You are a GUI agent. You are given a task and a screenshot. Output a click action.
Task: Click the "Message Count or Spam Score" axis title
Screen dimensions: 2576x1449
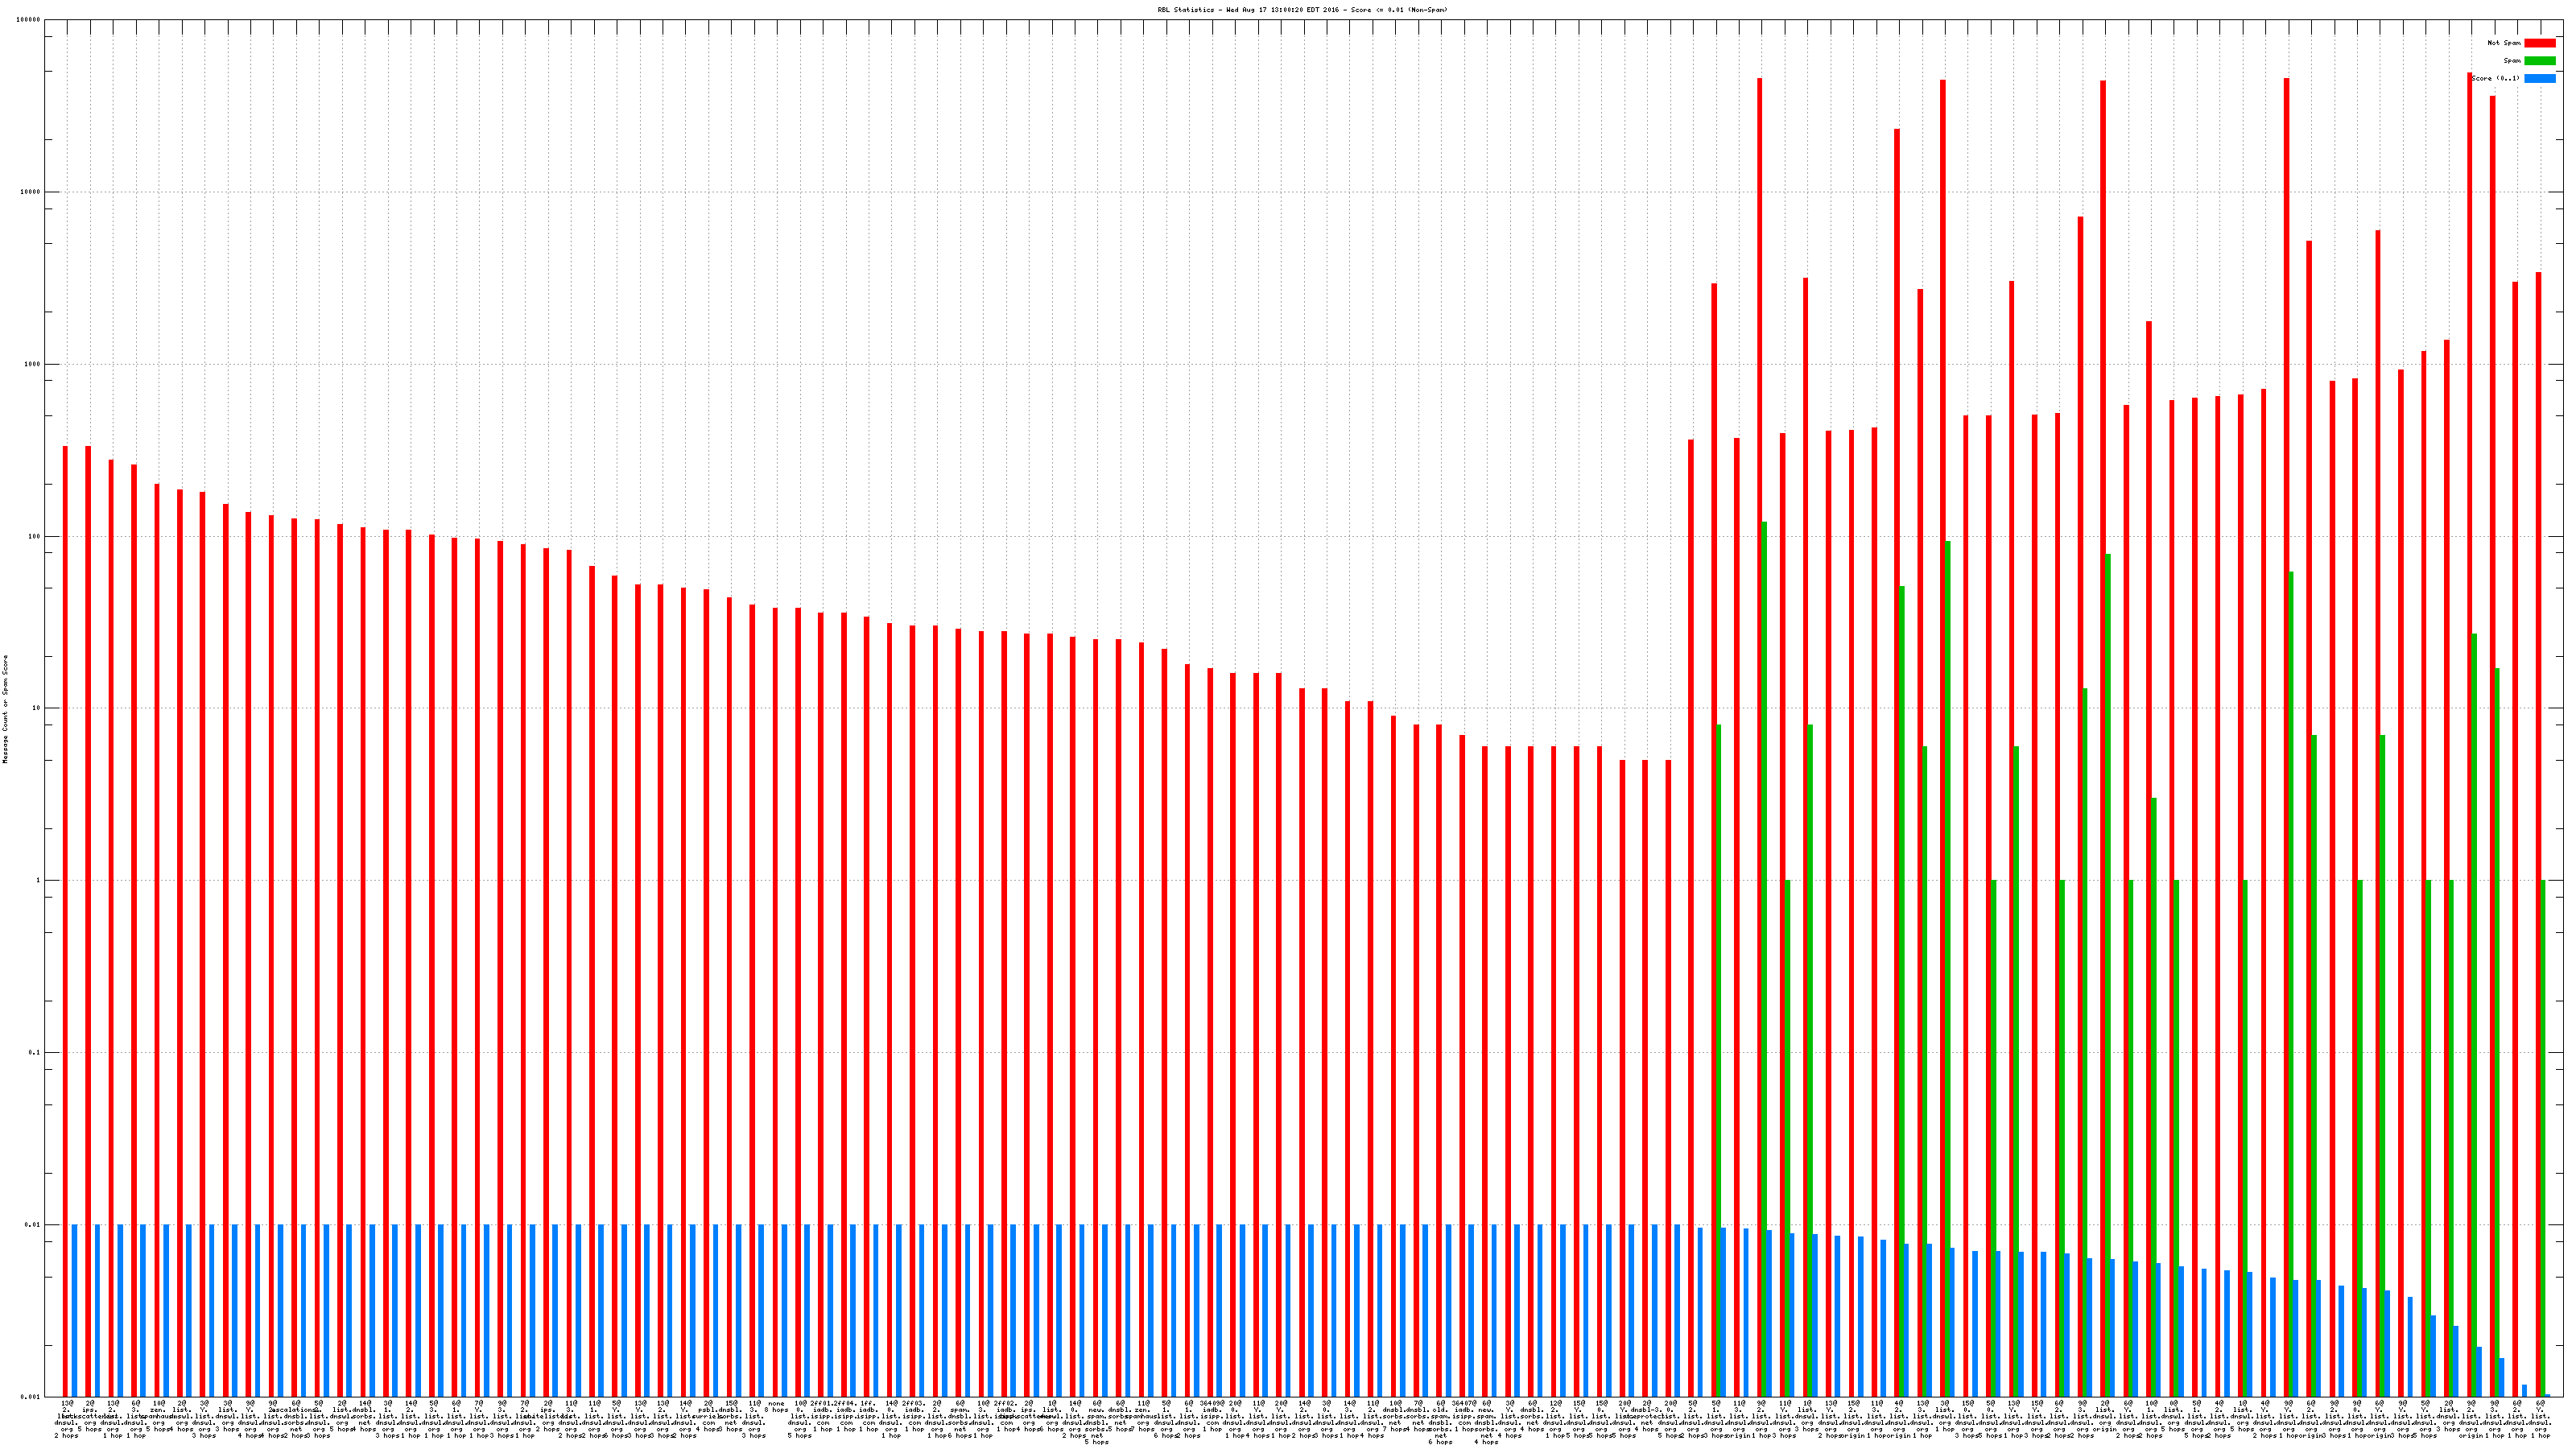(x=5, y=709)
